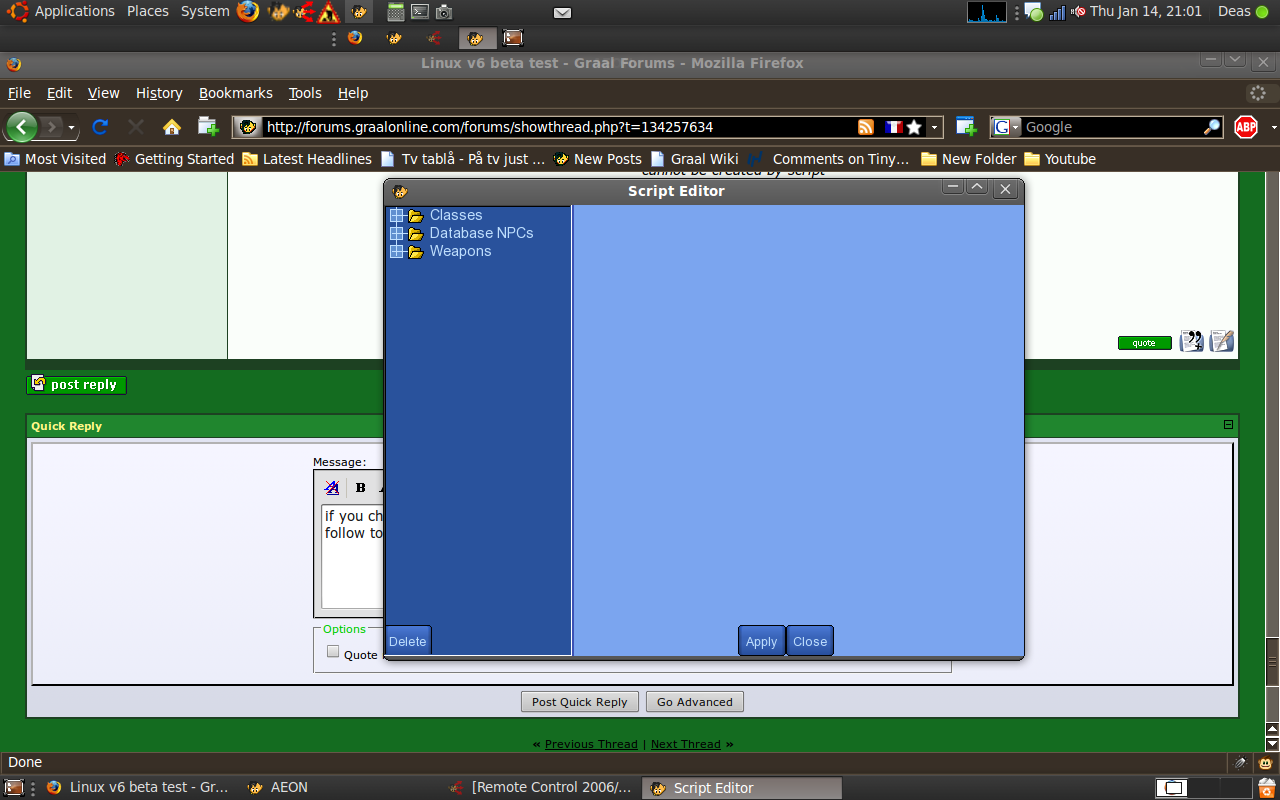Click the Remove Text Formatting icon
The width and height of the screenshot is (1280, 800).
coord(332,488)
